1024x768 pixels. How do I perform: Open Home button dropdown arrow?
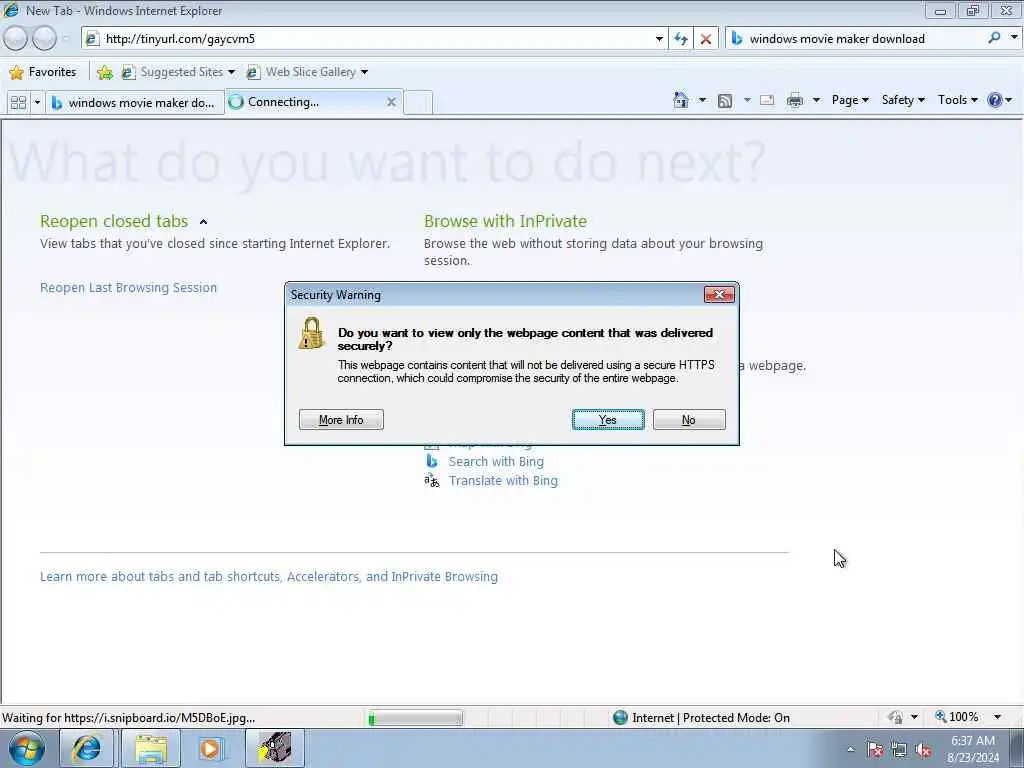point(702,100)
